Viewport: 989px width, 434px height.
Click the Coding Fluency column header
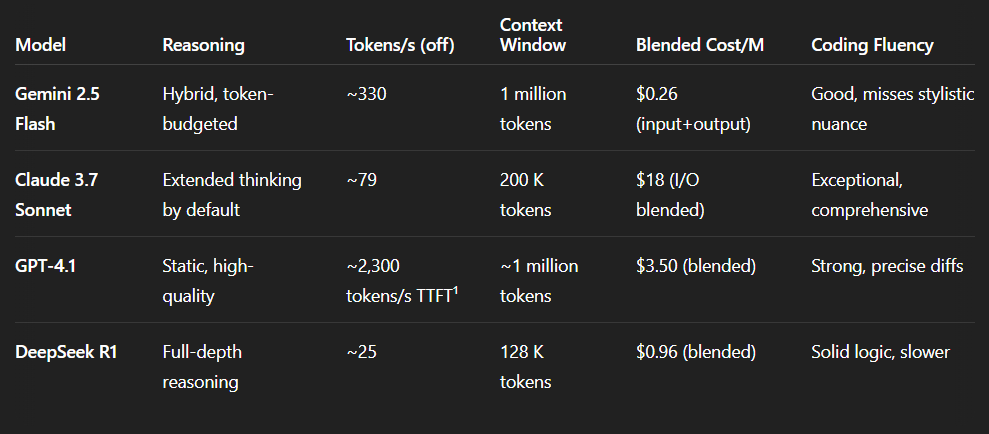(872, 45)
